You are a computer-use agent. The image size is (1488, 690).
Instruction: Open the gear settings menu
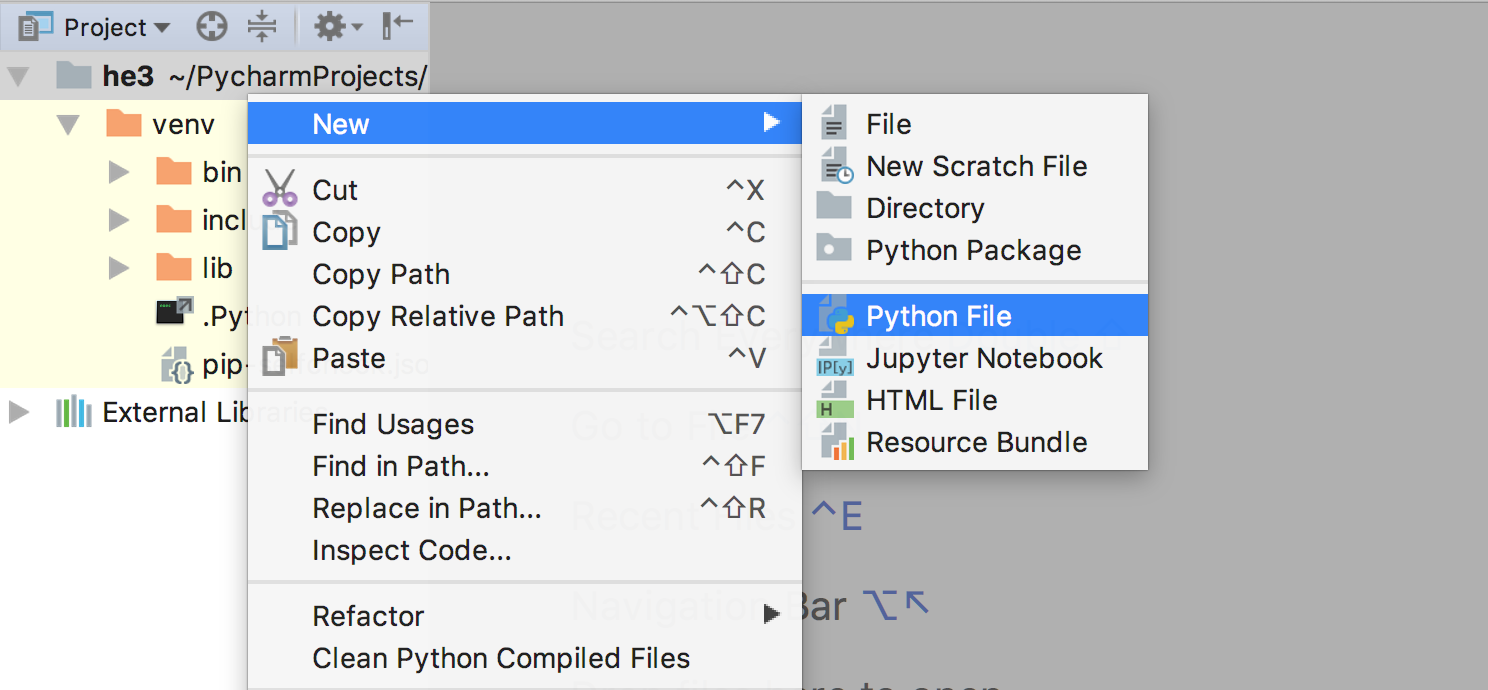[x=338, y=27]
